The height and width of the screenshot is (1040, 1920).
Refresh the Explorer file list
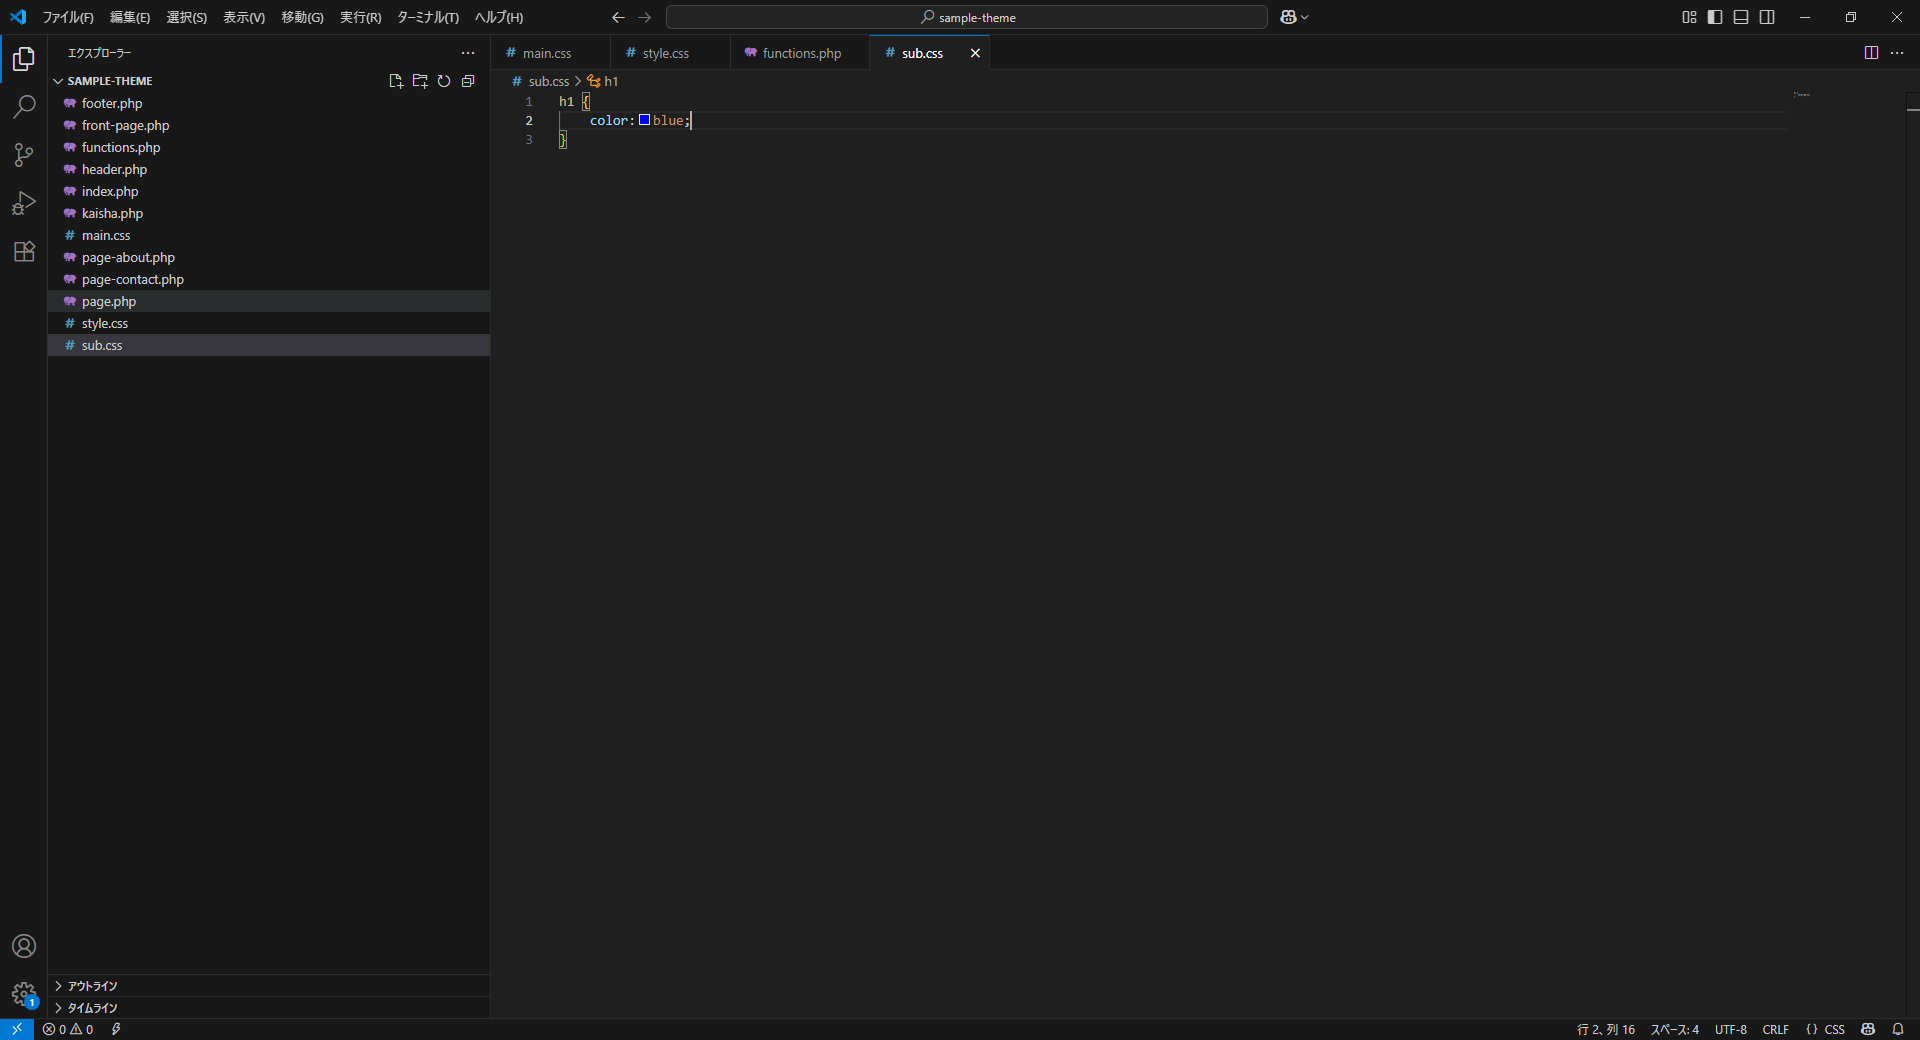tap(444, 81)
